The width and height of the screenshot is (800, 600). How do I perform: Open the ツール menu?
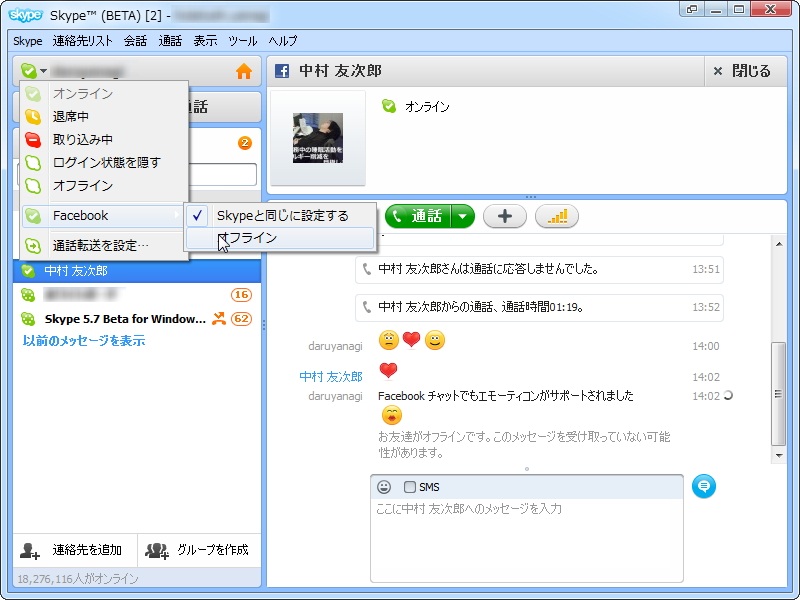(x=242, y=41)
